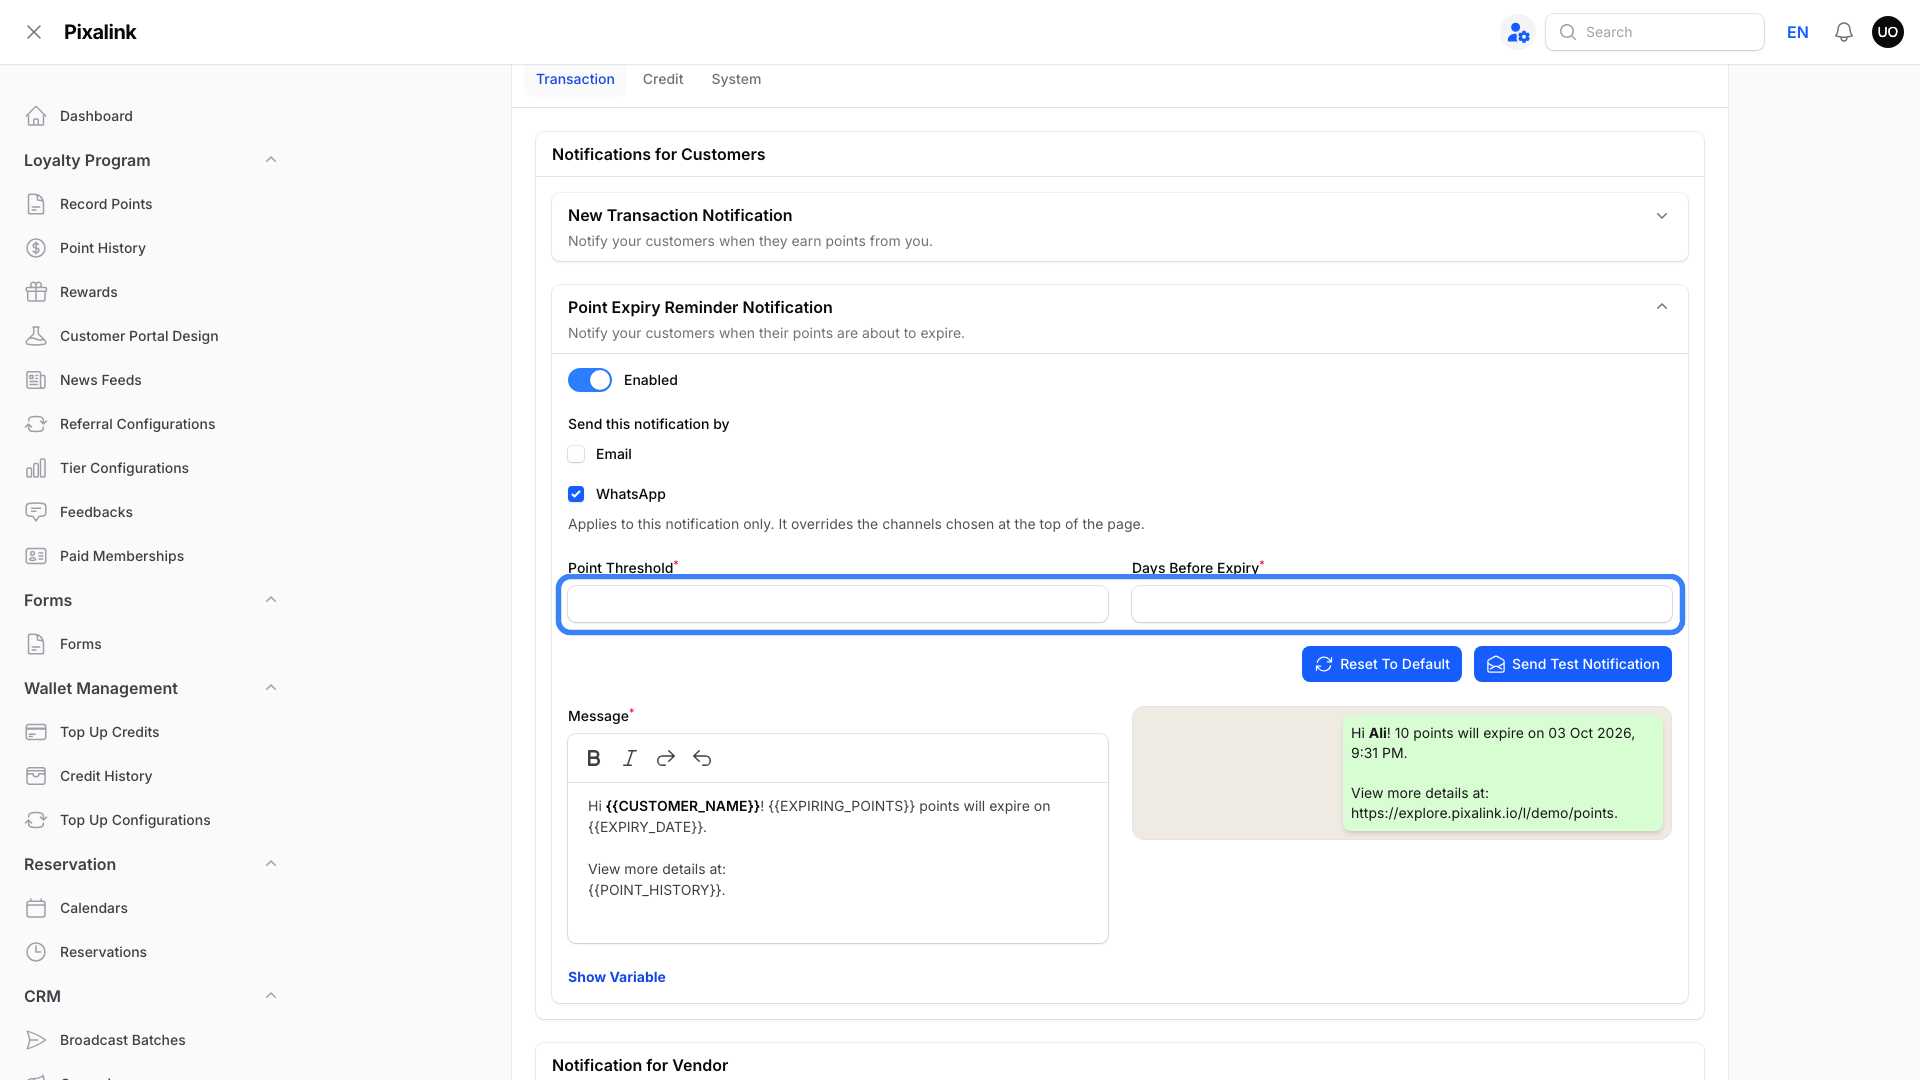
Task: Open Calendars icon in sidebar
Action: click(36, 908)
